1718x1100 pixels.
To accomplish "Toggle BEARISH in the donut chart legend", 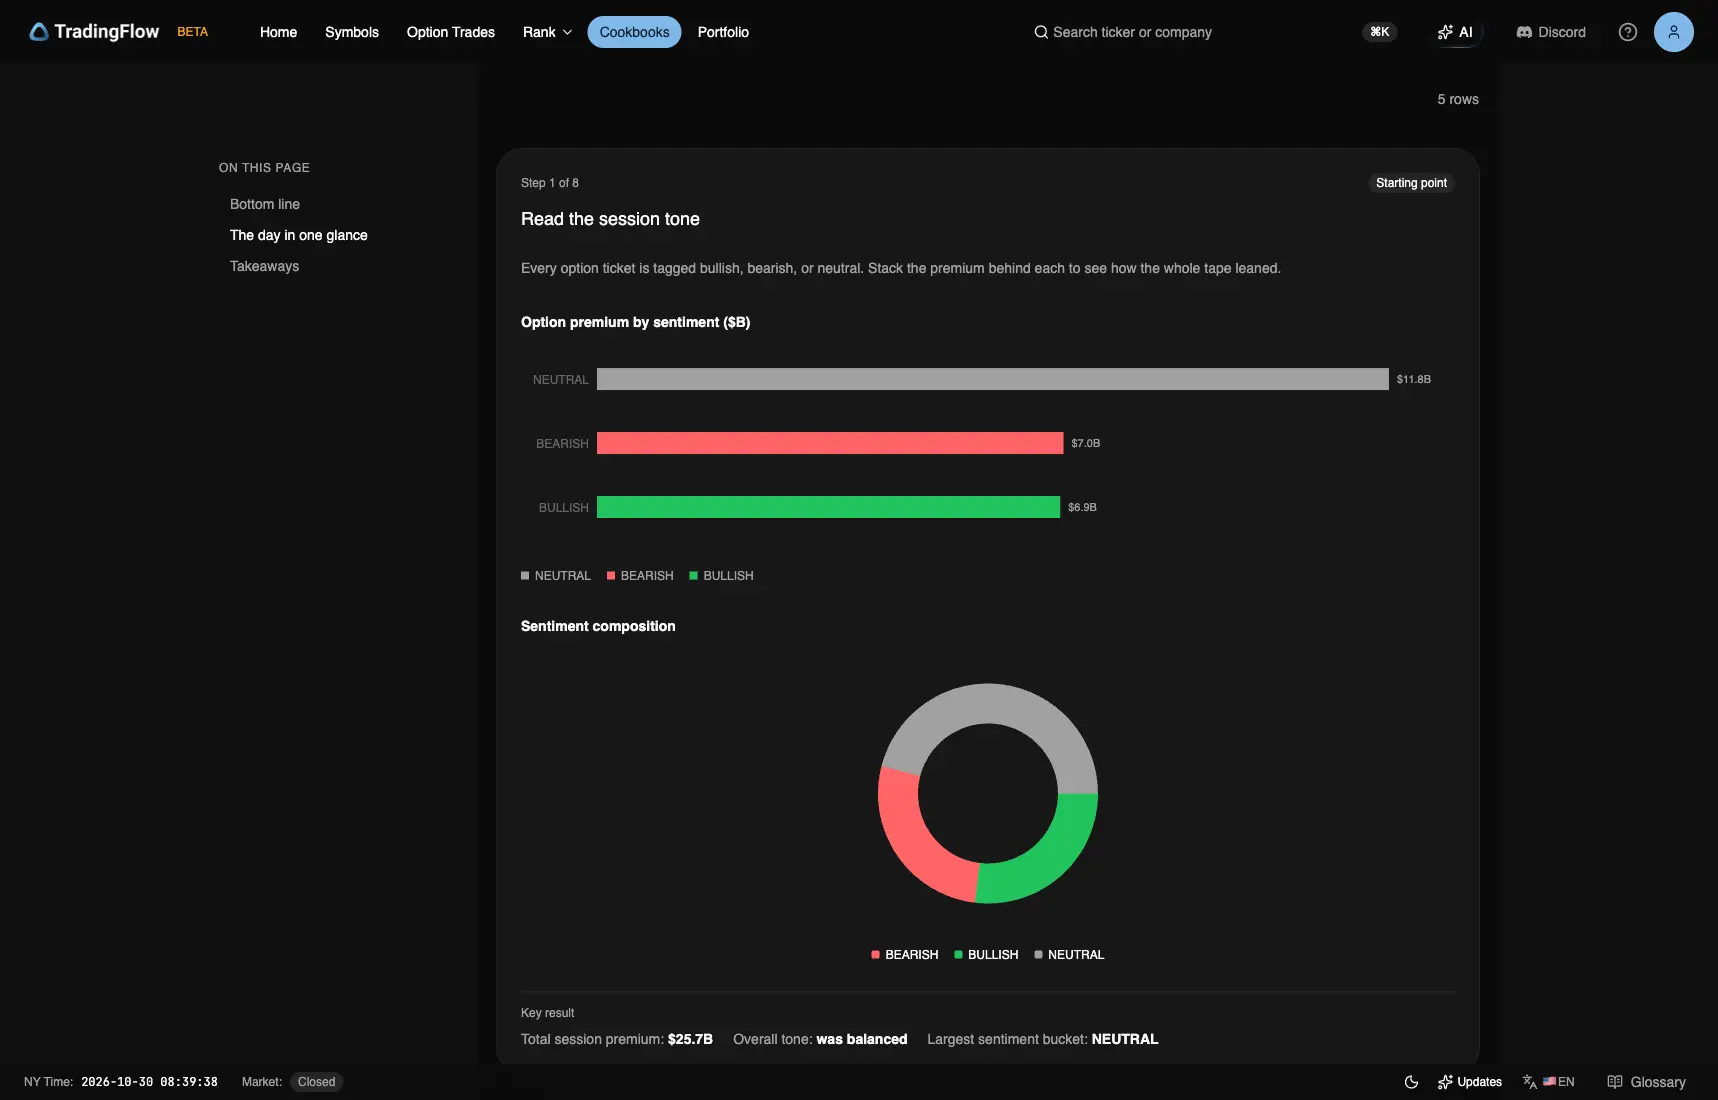I will pyautogui.click(x=905, y=955).
